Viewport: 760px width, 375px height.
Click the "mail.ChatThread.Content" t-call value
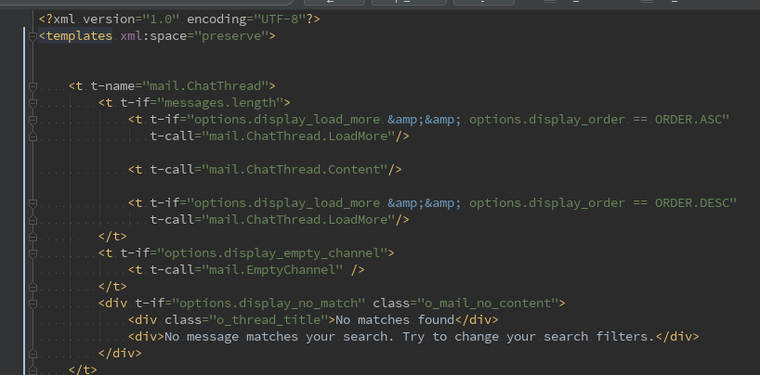(x=294, y=170)
